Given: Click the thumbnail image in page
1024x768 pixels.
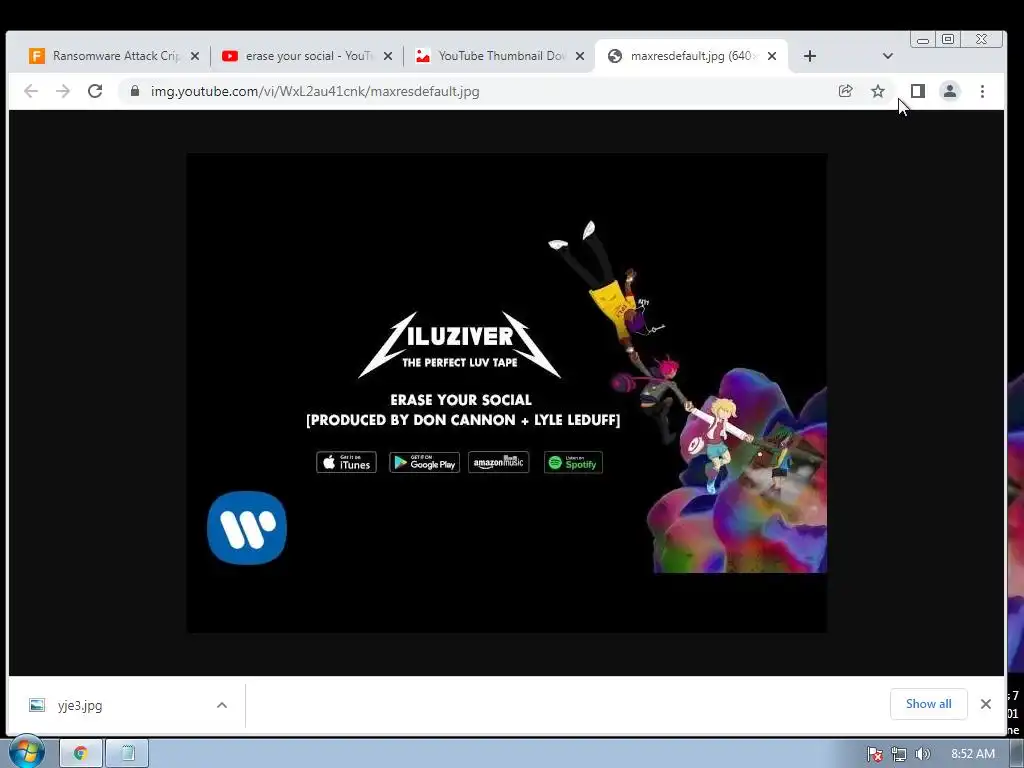Looking at the screenshot, I should pos(507,392).
